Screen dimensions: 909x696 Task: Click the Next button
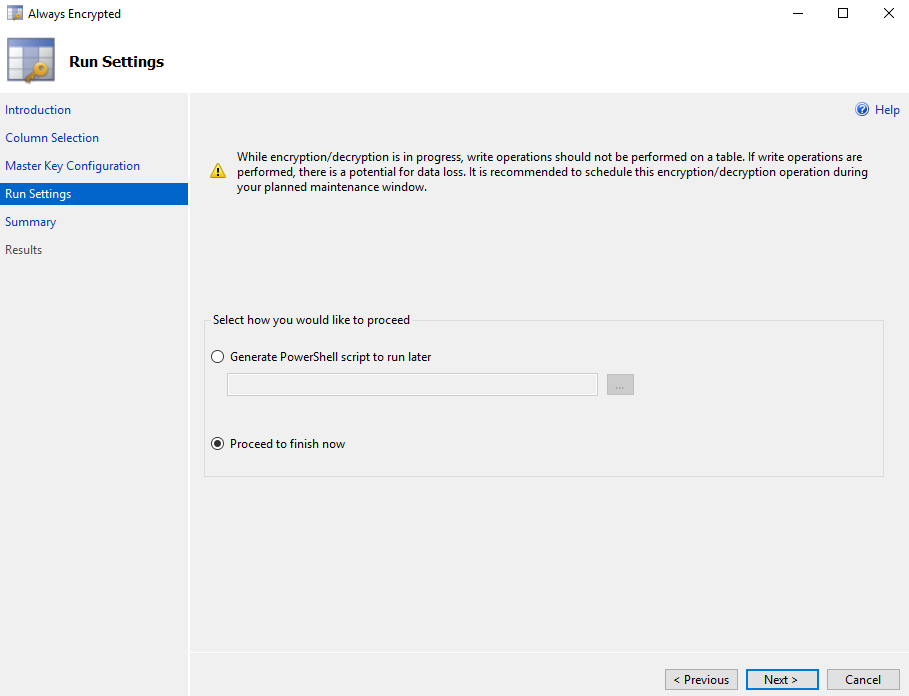782,680
